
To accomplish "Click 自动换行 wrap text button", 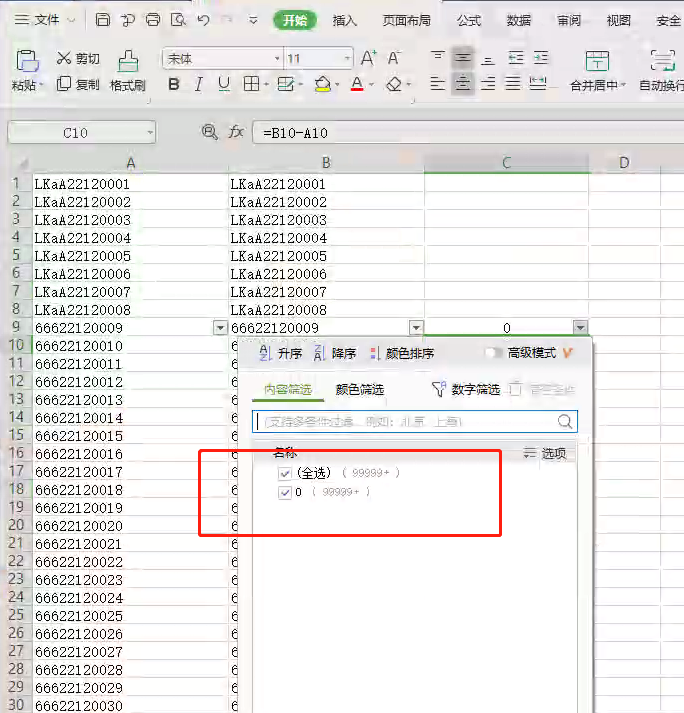I will 662,70.
